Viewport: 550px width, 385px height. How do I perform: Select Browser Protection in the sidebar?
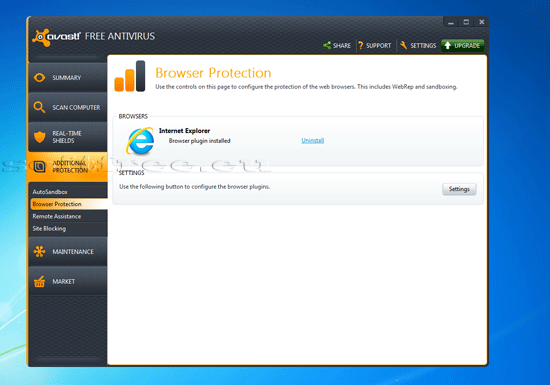click(x=69, y=204)
